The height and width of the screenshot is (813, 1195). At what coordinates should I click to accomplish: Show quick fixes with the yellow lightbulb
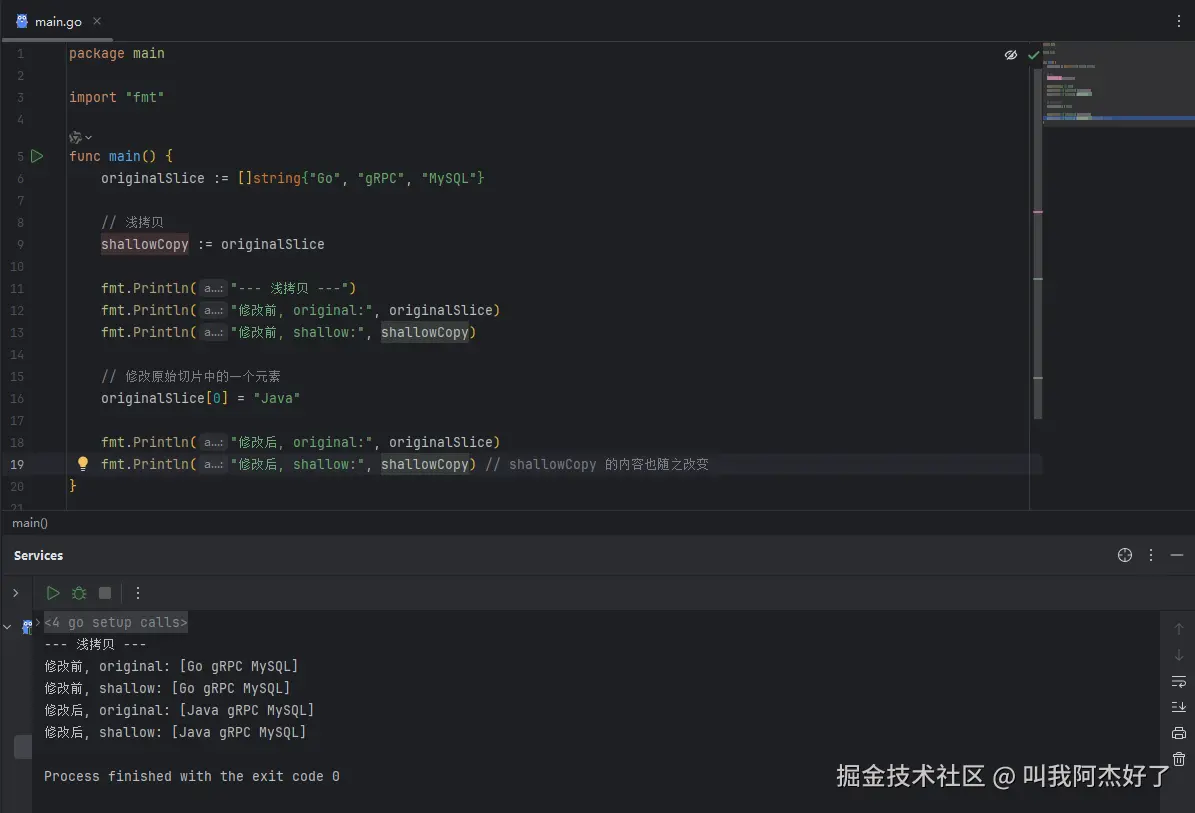83,463
